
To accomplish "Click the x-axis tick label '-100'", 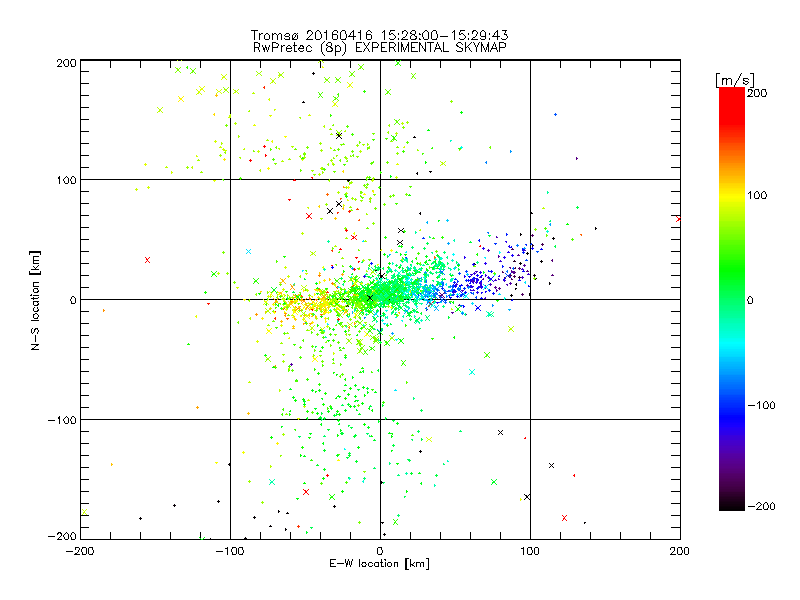I will click(x=230, y=551).
